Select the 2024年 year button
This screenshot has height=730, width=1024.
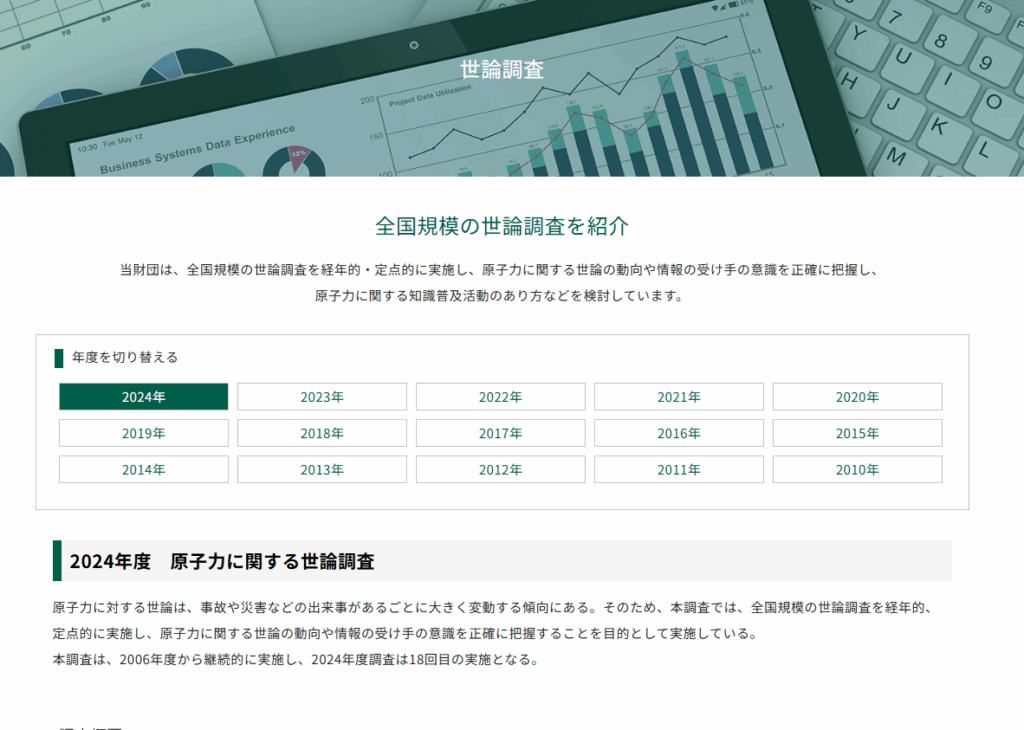pyautogui.click(x=143, y=397)
